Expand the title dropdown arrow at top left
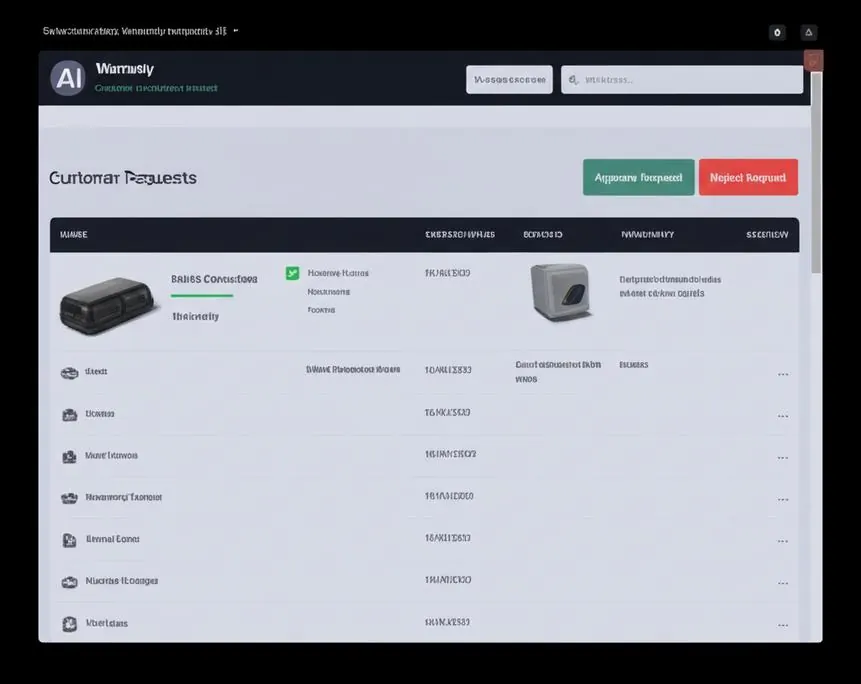This screenshot has height=684, width=861. point(236,31)
